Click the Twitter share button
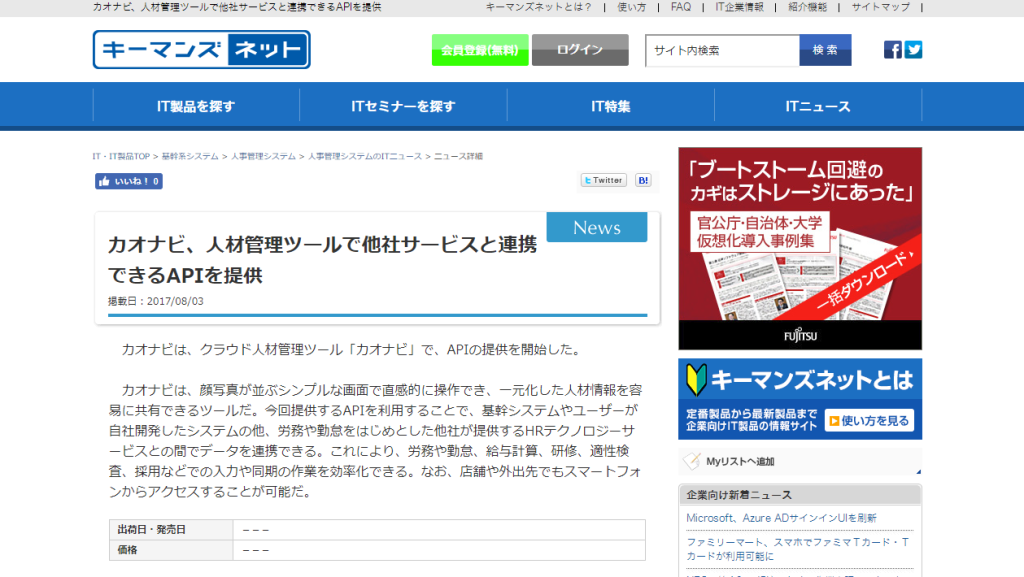The width and height of the screenshot is (1024, 577). click(603, 180)
